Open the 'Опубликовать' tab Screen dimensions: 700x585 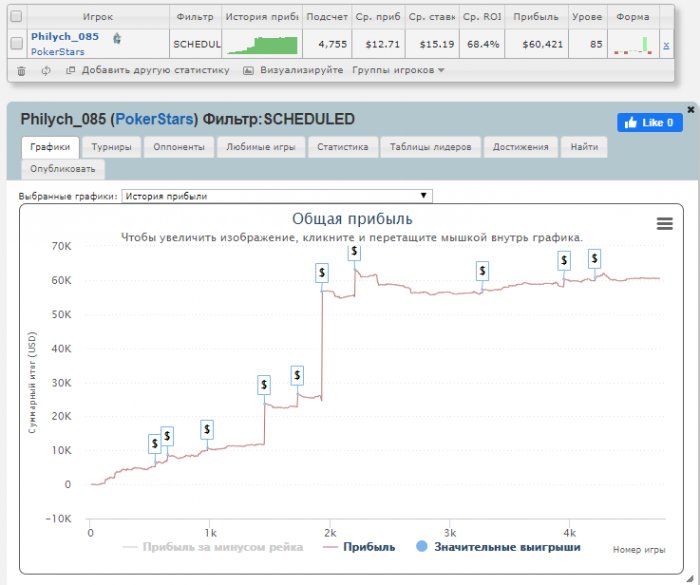tap(63, 169)
